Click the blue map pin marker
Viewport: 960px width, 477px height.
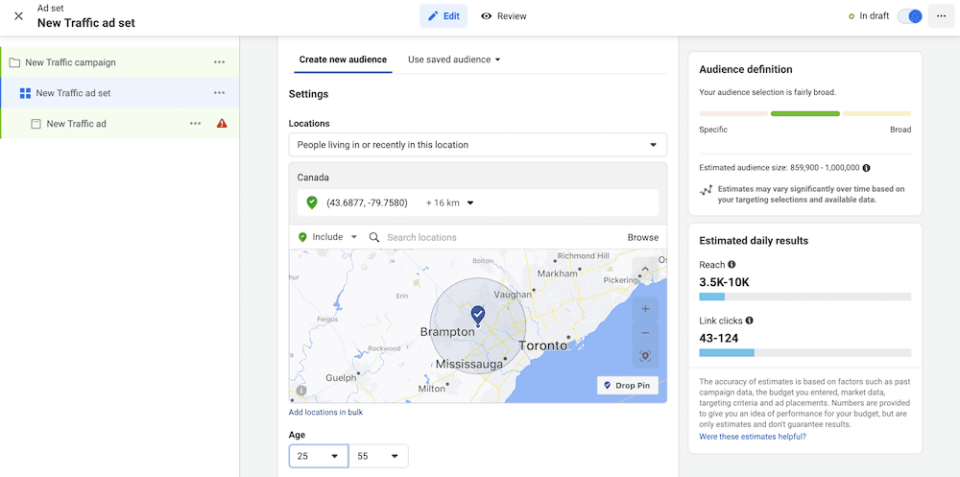tap(478, 315)
